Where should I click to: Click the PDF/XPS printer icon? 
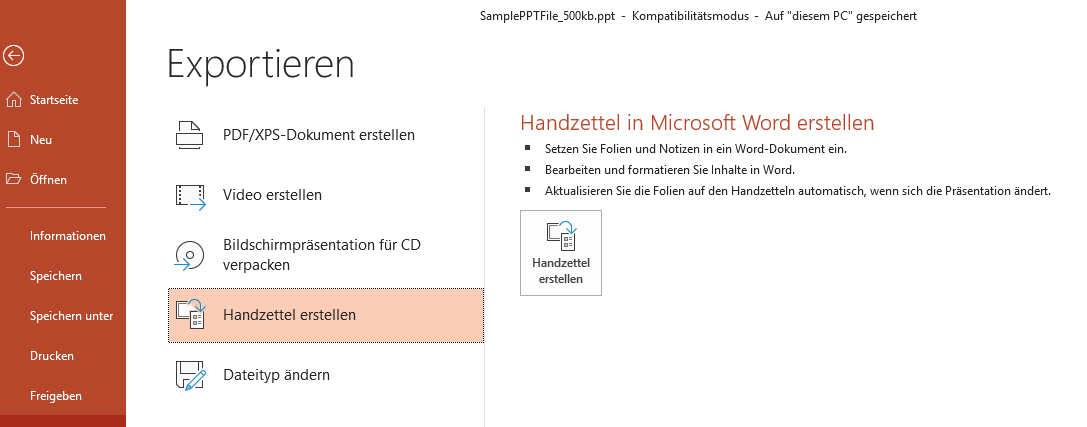tap(190, 135)
